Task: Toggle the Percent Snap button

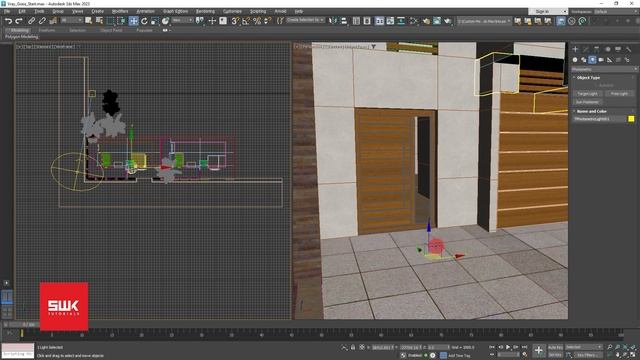Action: pyautogui.click(x=257, y=21)
